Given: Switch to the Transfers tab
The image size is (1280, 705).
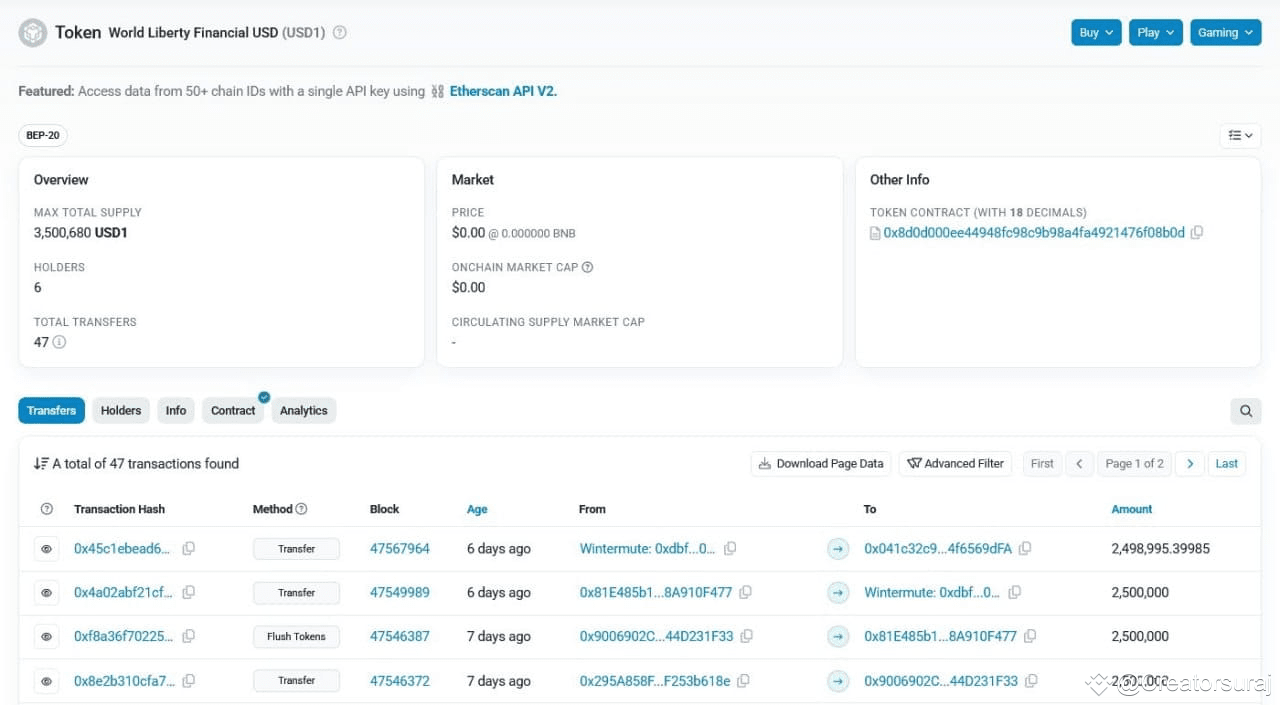Looking at the screenshot, I should 52,410.
